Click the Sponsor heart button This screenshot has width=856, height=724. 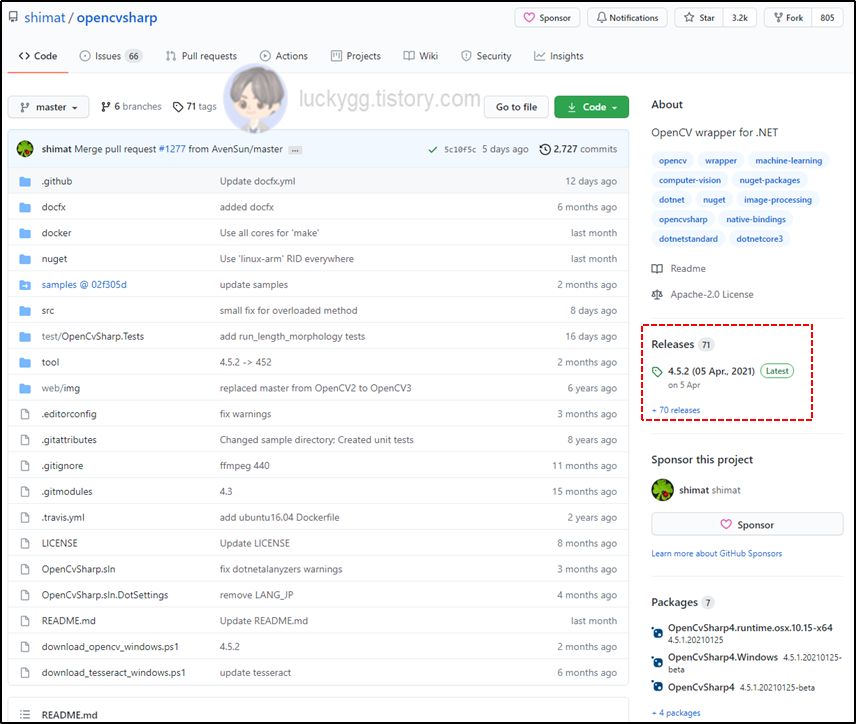tap(547, 17)
